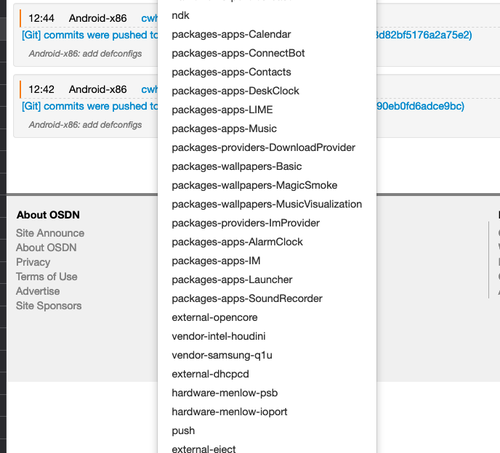Select ndk from the dropdown list
Image resolution: width=500 pixels, height=453 pixels.
pyautogui.click(x=267, y=15)
